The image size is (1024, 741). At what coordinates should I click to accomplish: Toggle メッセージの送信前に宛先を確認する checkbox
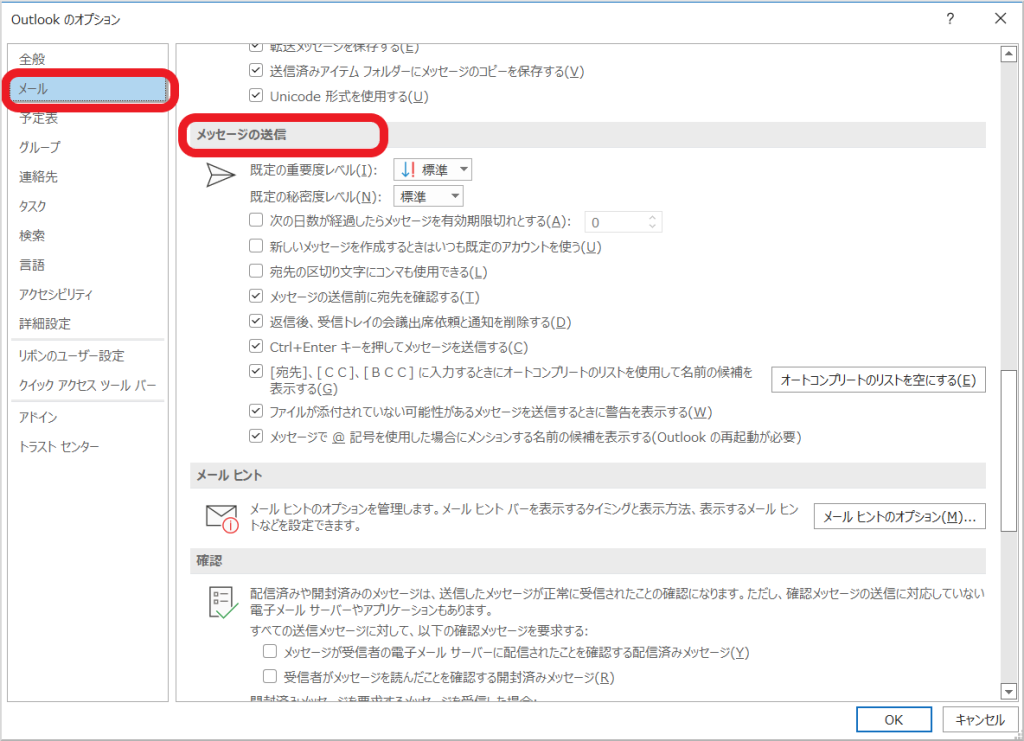point(256,296)
